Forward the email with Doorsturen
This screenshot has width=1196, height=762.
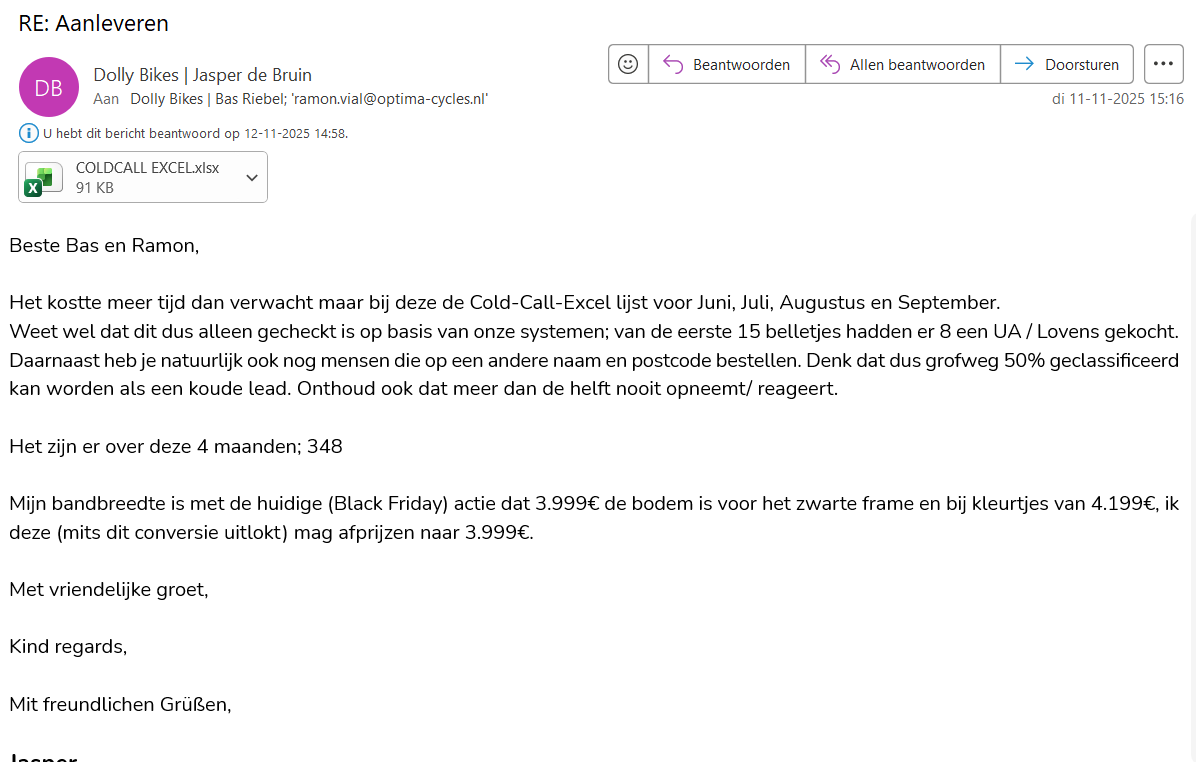point(1066,64)
